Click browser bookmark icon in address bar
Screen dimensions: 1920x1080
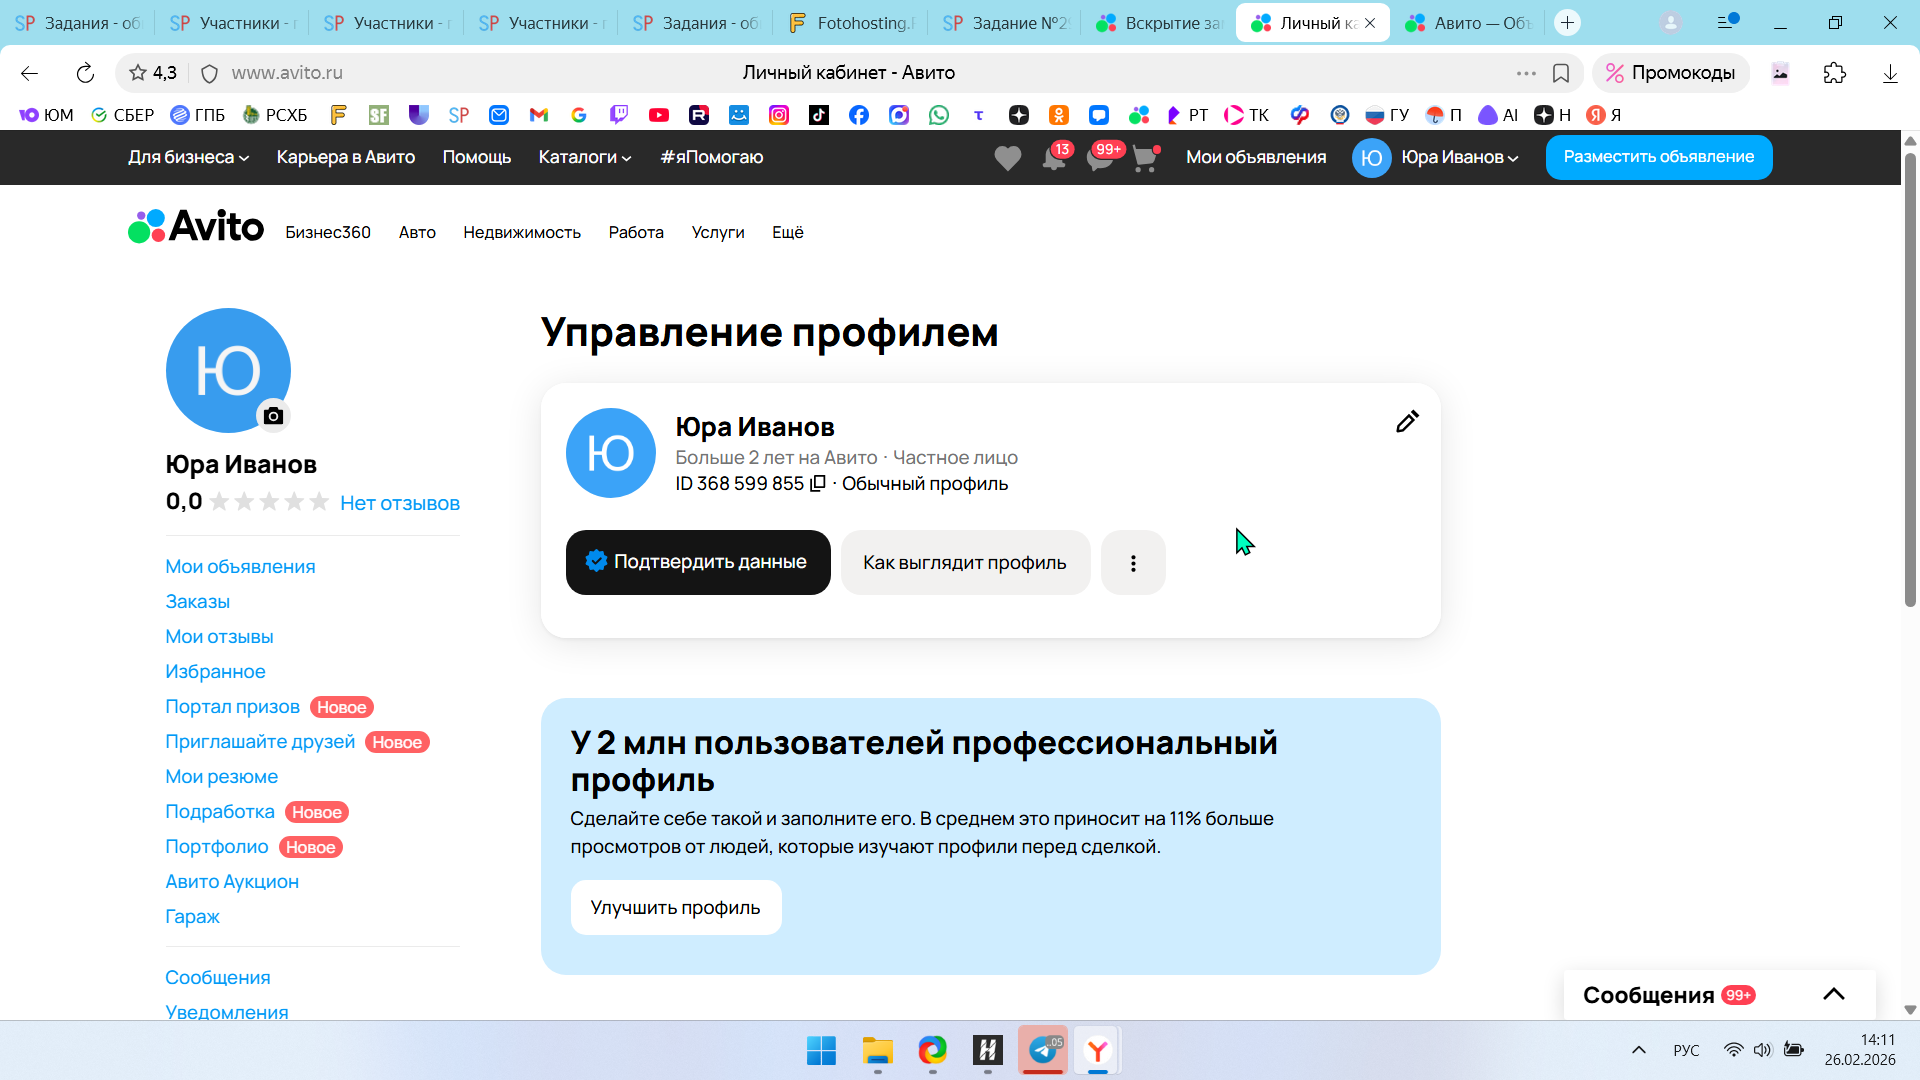[1561, 73]
